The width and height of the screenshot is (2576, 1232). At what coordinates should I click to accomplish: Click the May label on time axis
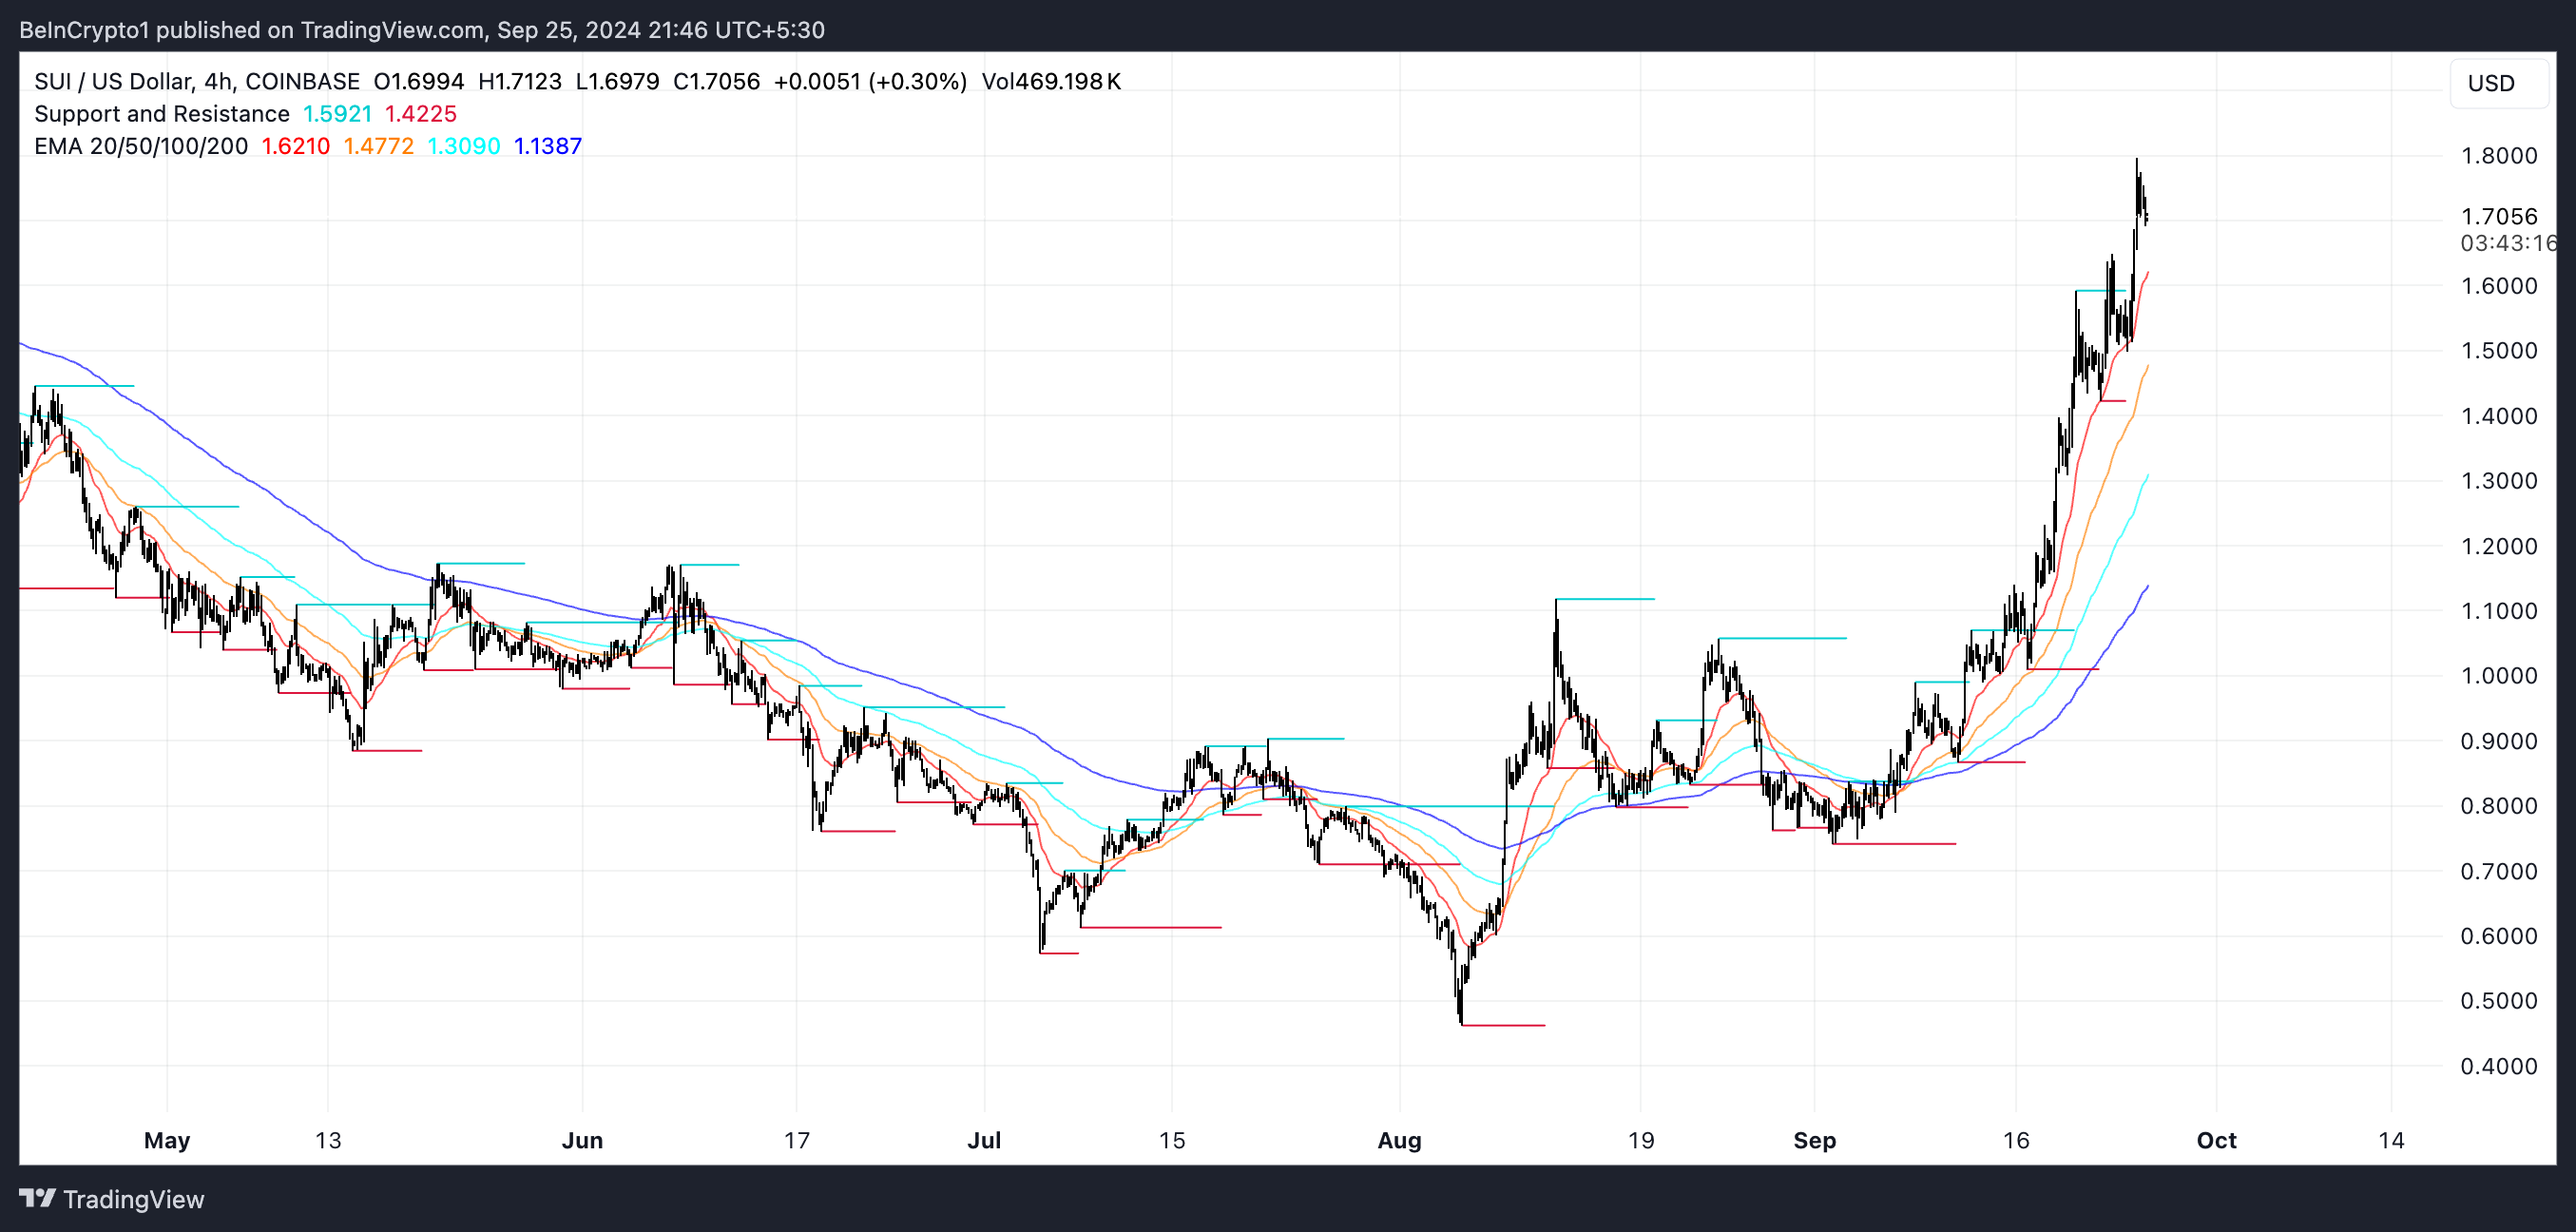click(167, 1140)
